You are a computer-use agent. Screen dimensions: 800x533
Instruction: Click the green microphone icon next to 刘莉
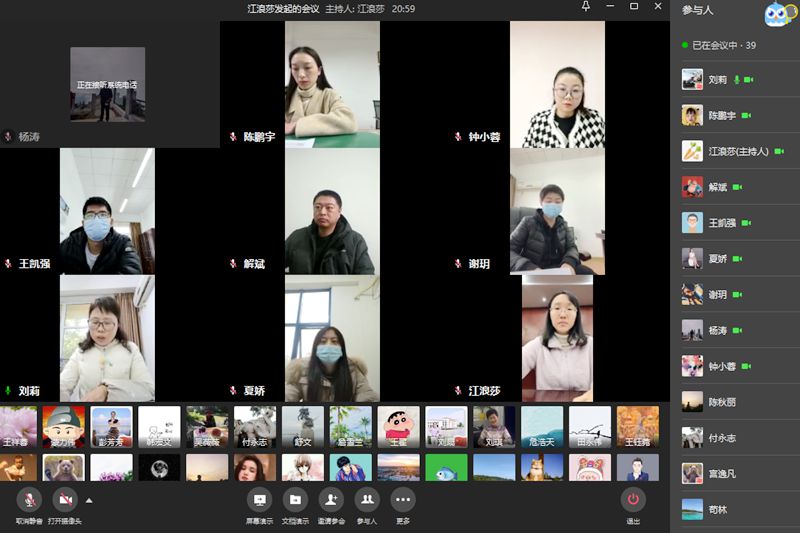click(737, 79)
